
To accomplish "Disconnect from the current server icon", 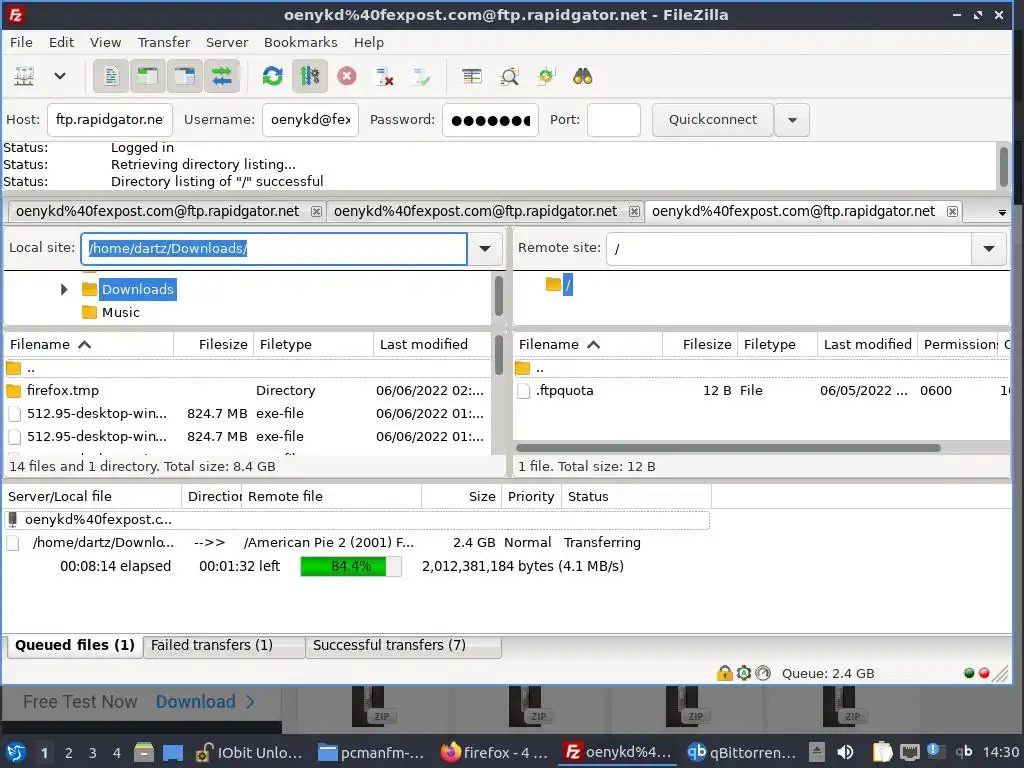I will pos(384,76).
